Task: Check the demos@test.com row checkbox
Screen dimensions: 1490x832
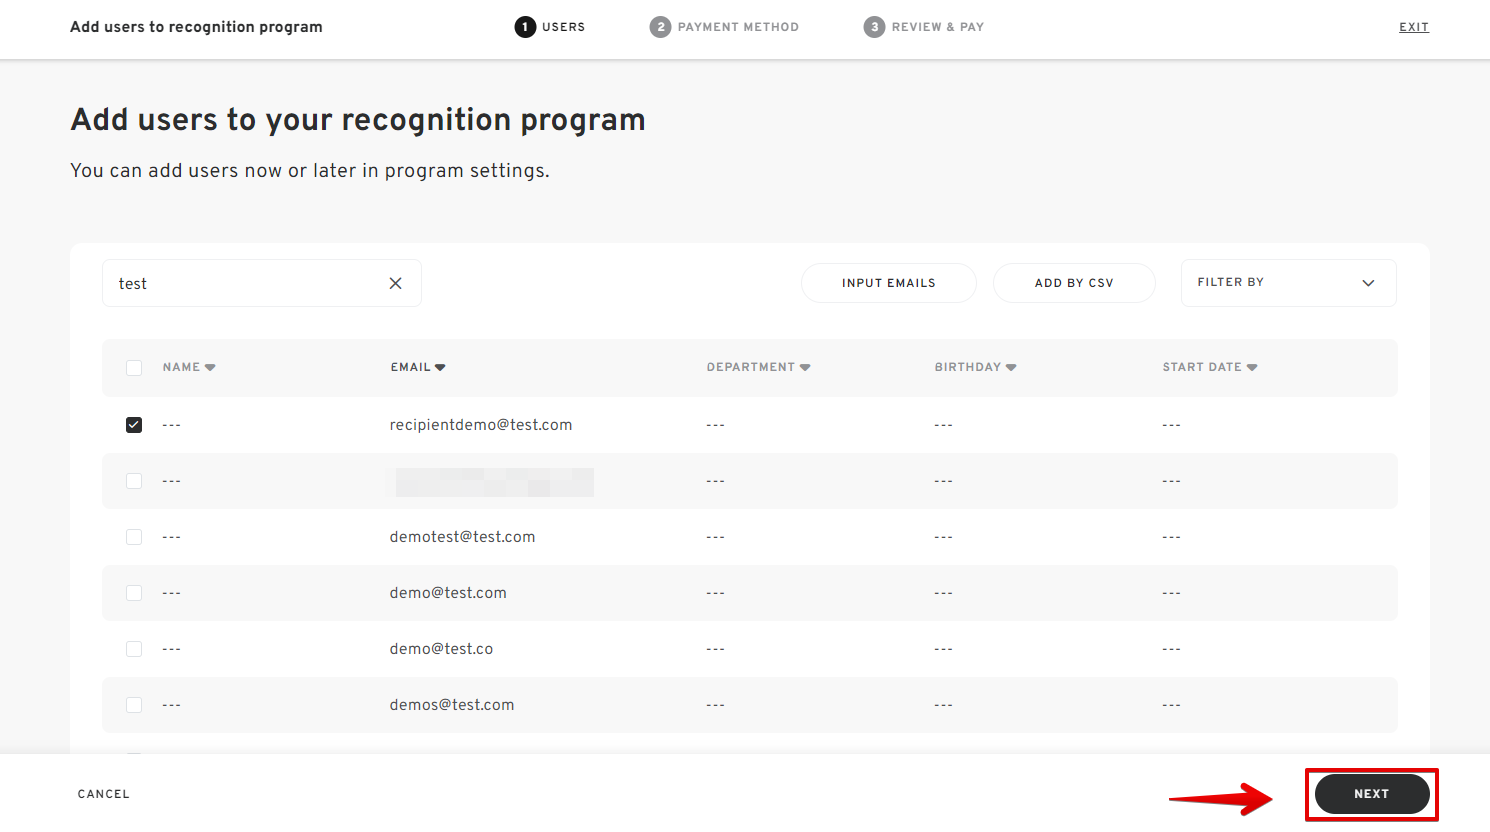Action: (x=134, y=705)
